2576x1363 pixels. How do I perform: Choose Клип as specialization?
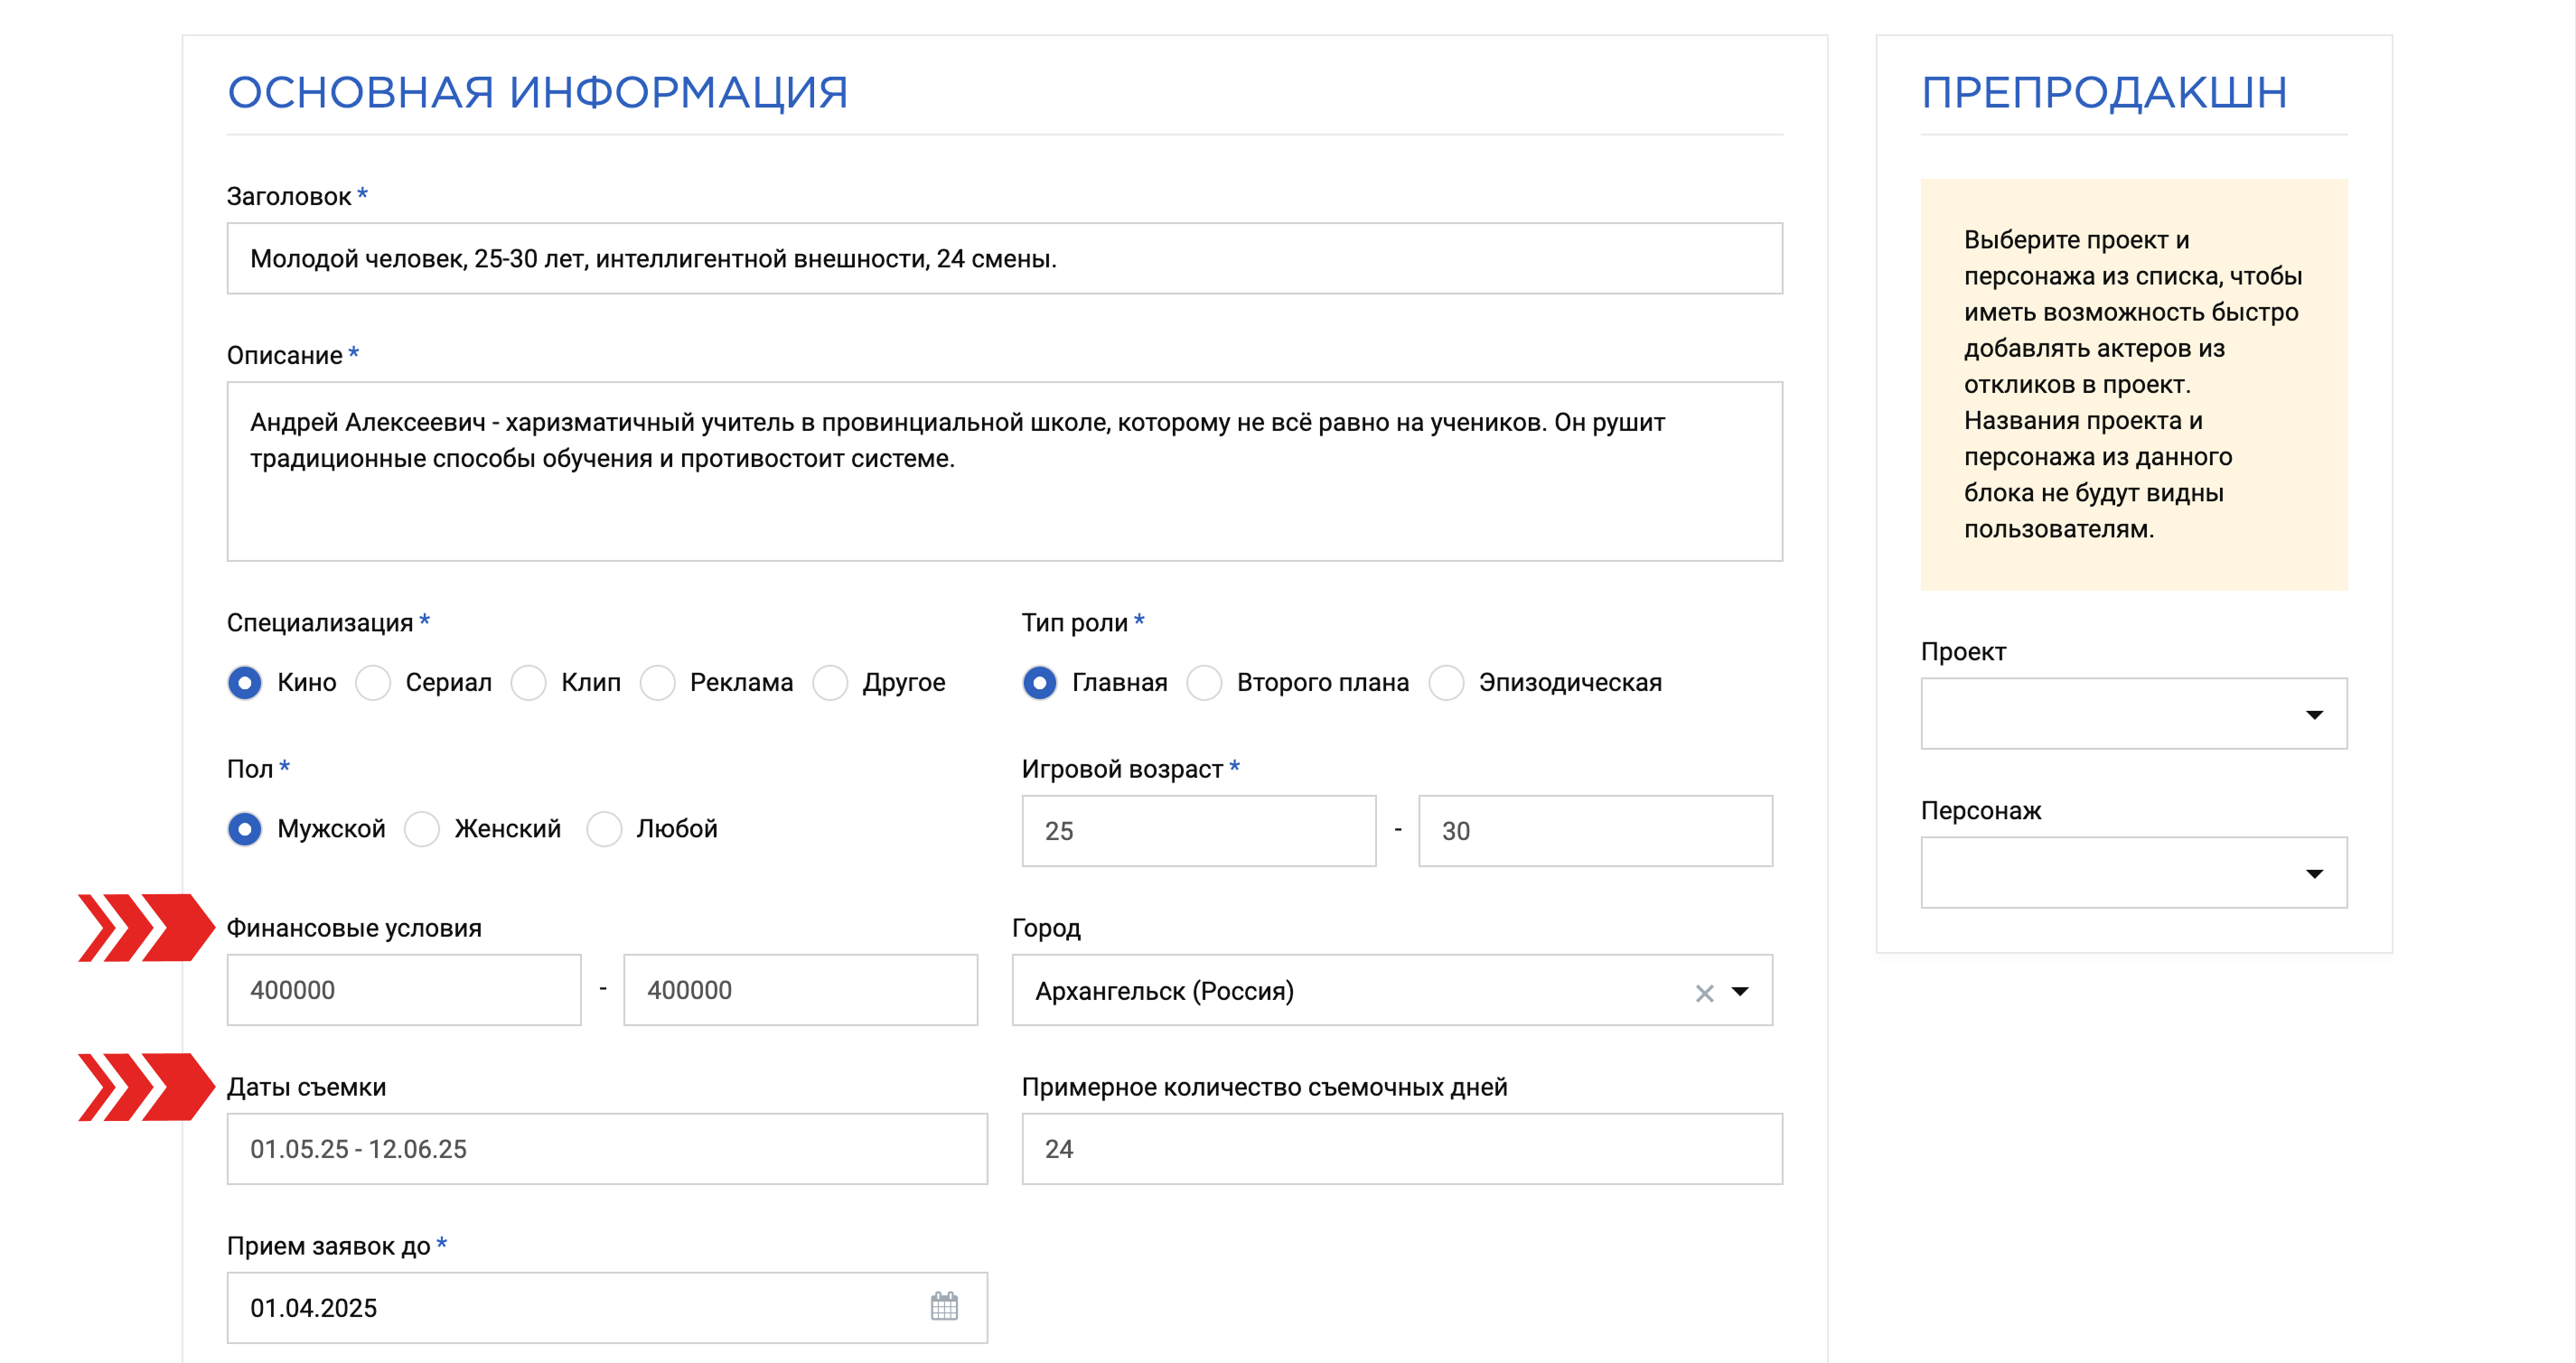click(529, 683)
